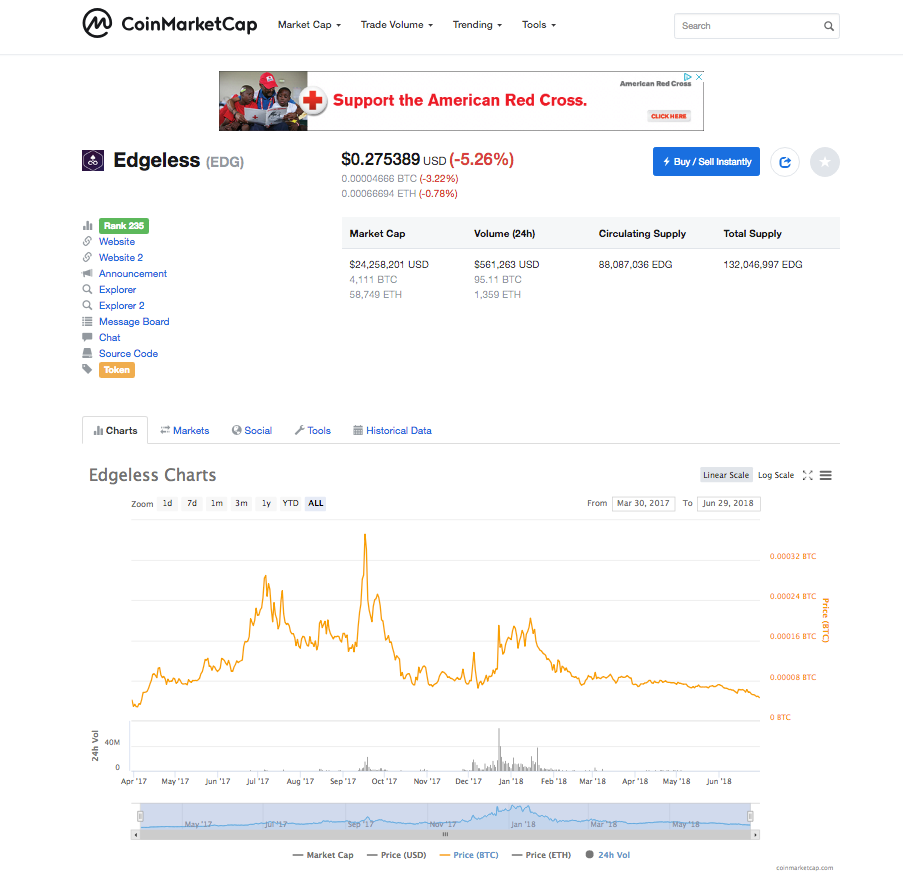Open the Trending dropdown menu
903x876 pixels.
pos(477,25)
